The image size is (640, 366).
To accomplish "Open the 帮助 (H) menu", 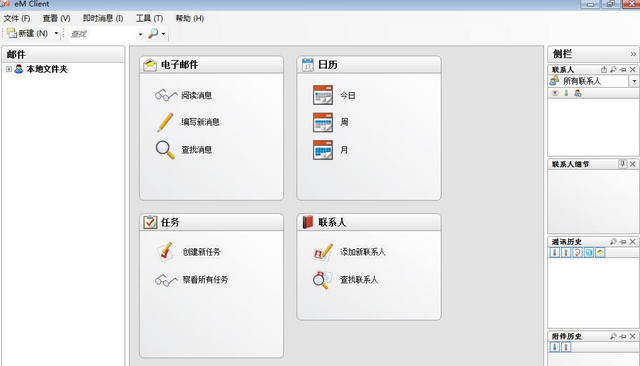I will (189, 18).
